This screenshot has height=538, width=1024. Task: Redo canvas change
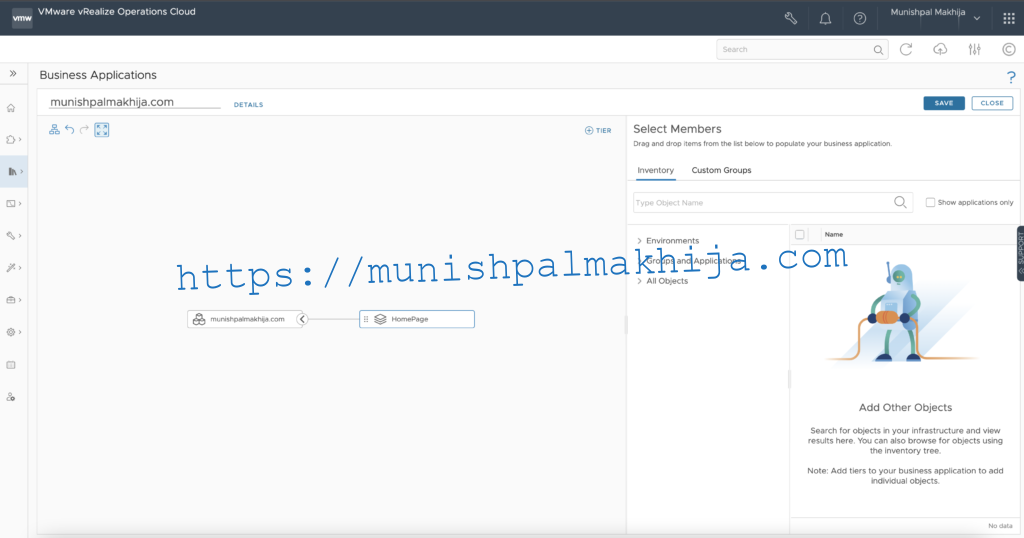tap(84, 130)
